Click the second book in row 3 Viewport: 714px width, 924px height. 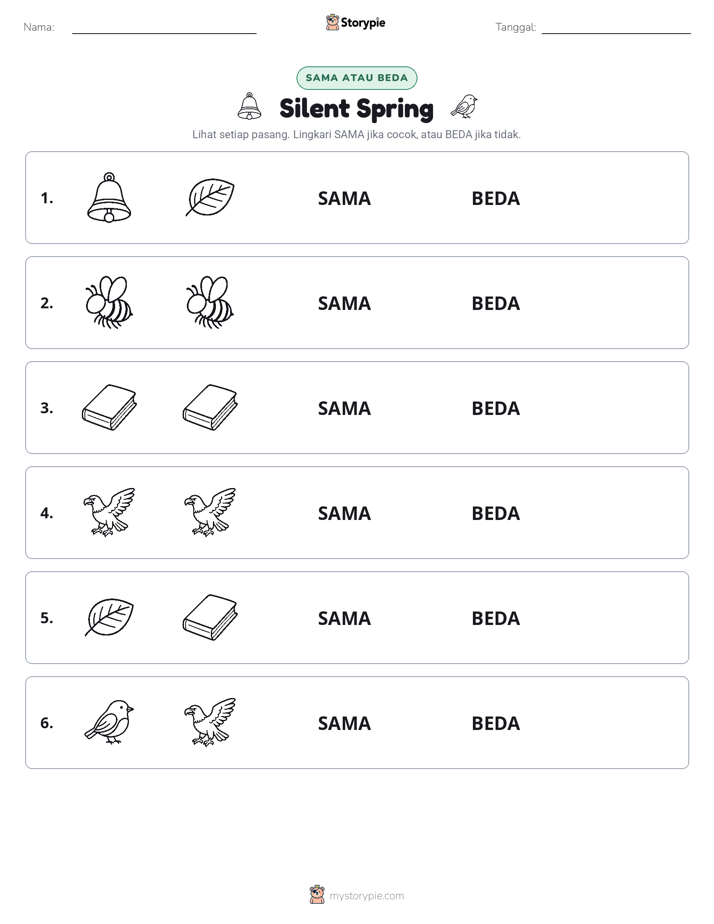coord(210,407)
